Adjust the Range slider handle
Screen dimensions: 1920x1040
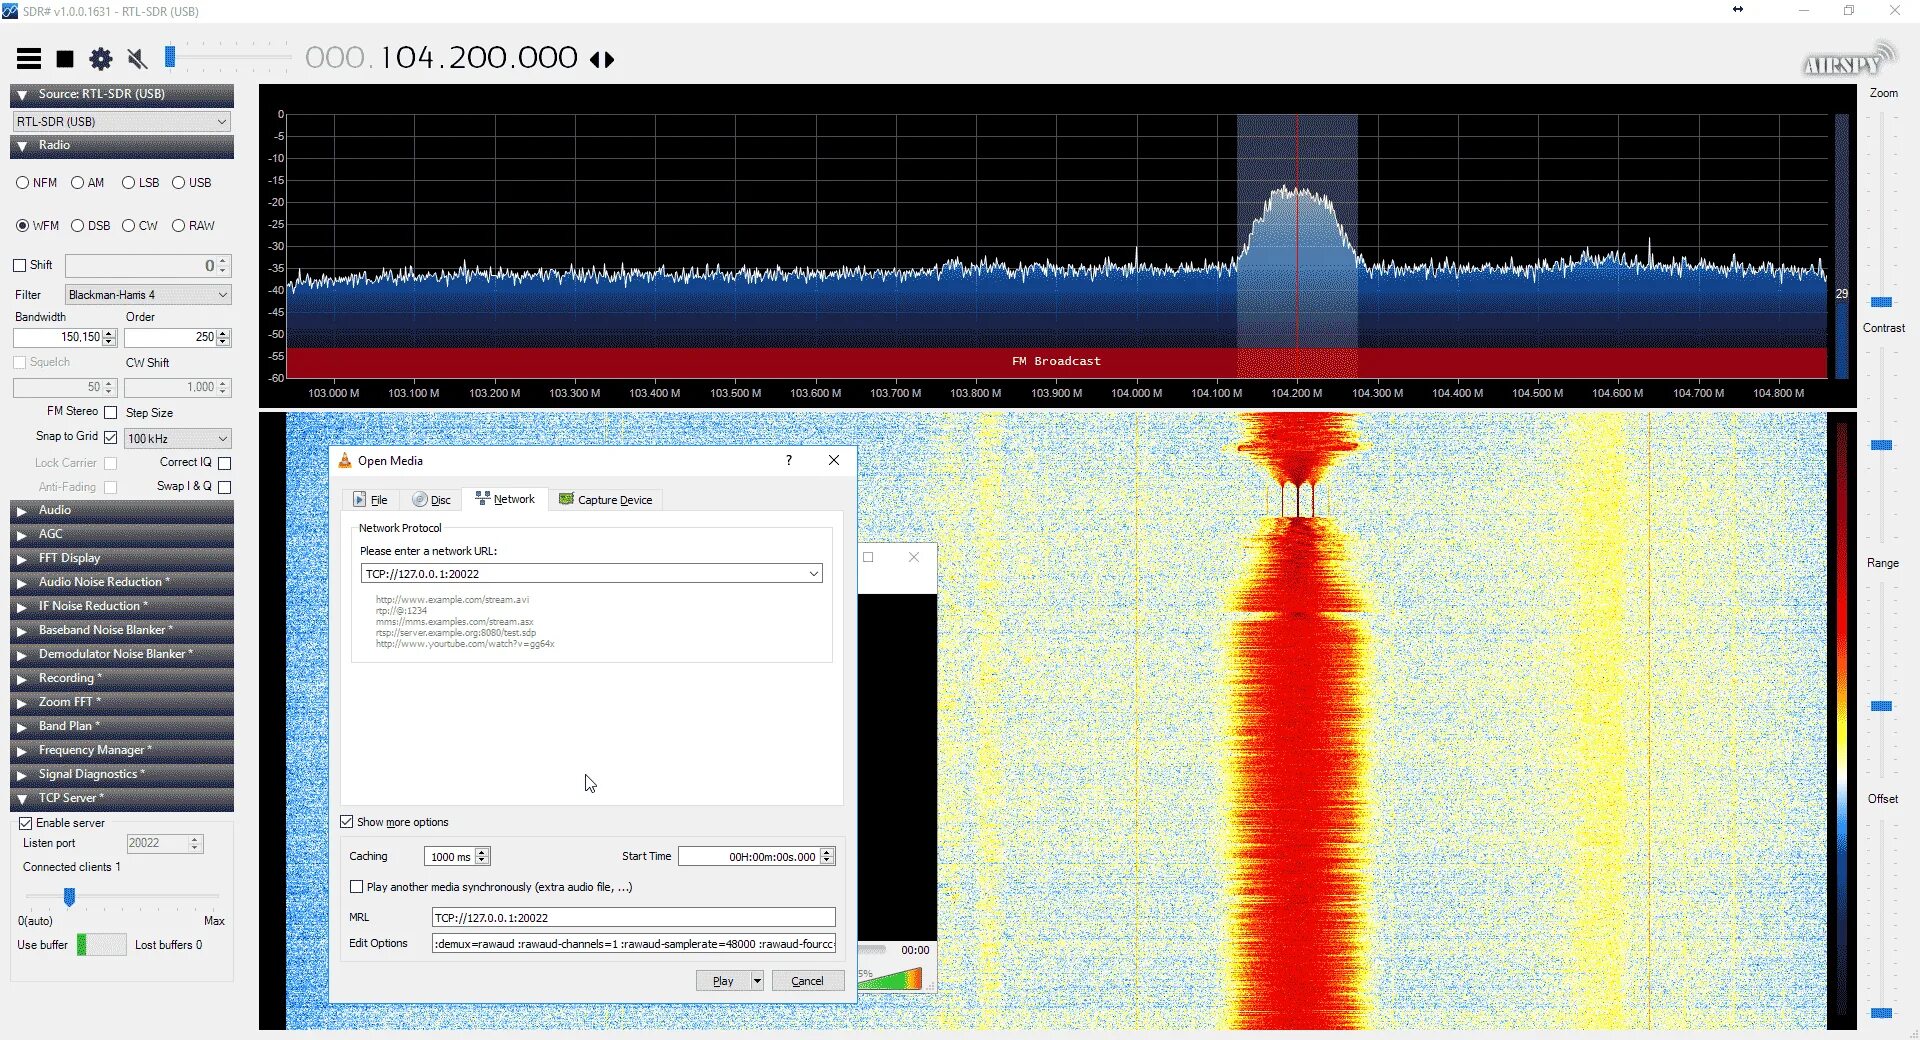(1881, 706)
